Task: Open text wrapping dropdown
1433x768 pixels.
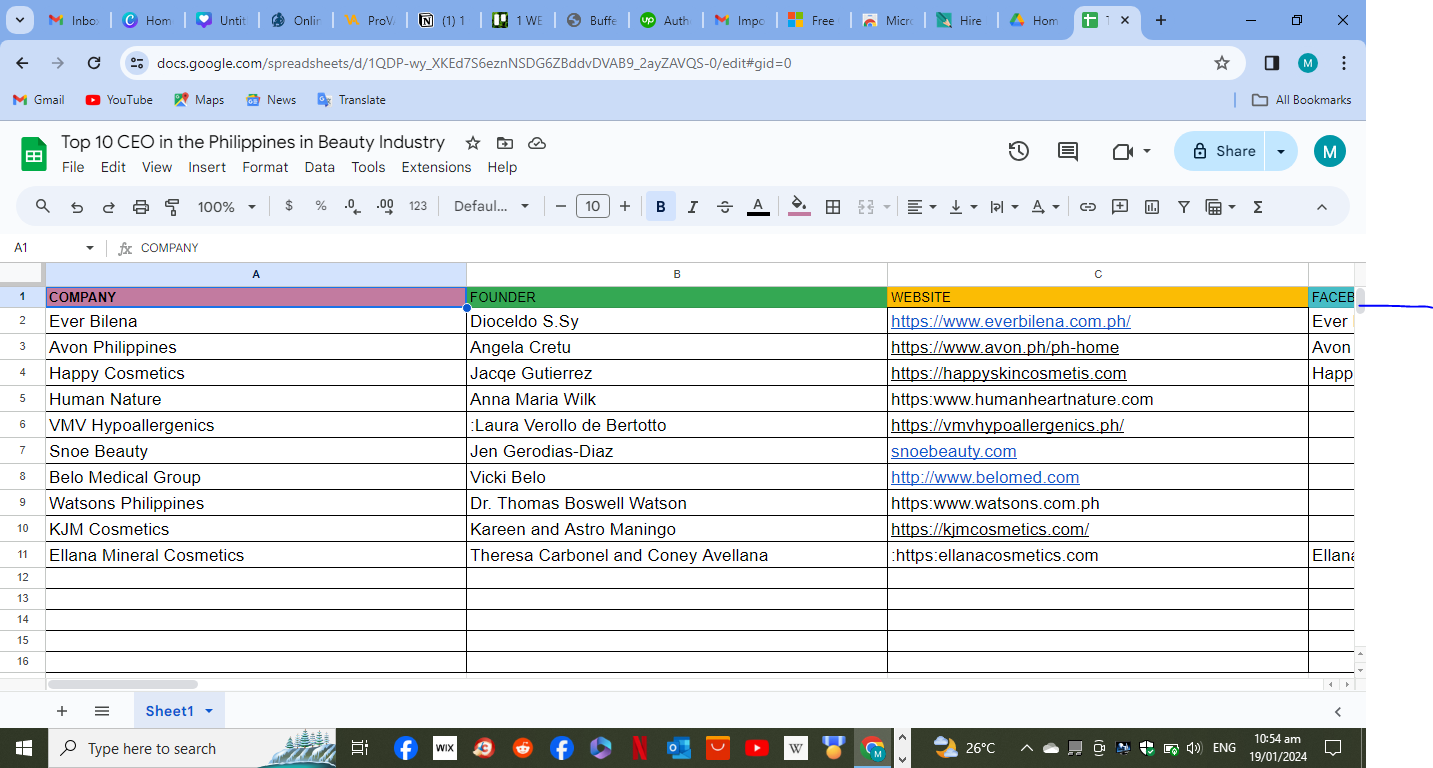Action: pyautogui.click(x=1004, y=207)
